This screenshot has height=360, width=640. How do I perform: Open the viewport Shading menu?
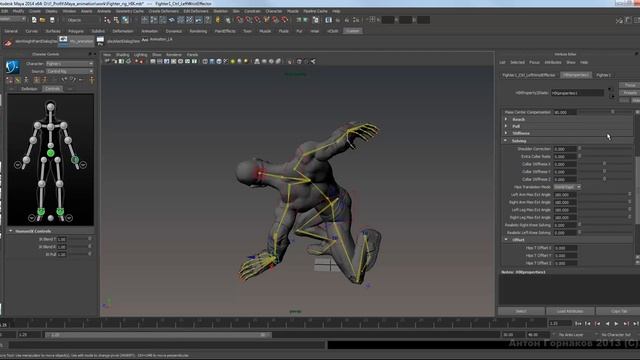coord(122,54)
